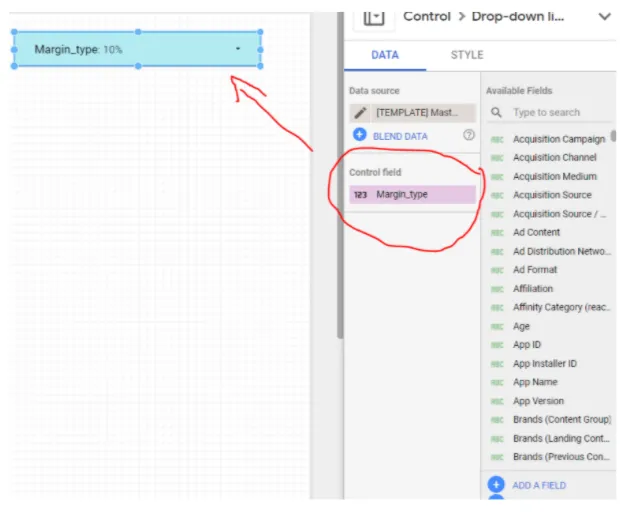Click the BLEND DATA plus icon
This screenshot has height=512, width=631.
(x=359, y=135)
